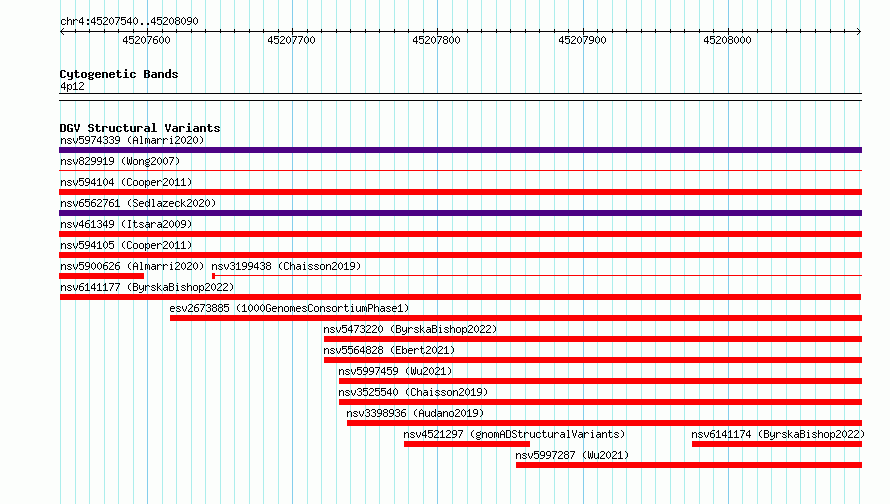Click the Cytogenetic Bands track title
This screenshot has width=890, height=504.
119,74
